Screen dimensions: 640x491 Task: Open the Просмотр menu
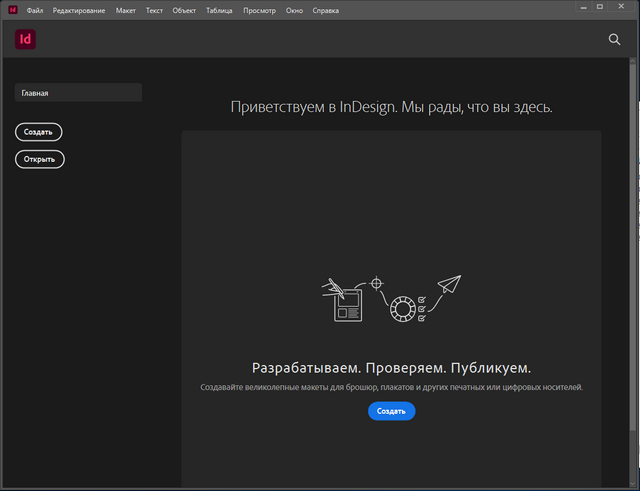259,11
